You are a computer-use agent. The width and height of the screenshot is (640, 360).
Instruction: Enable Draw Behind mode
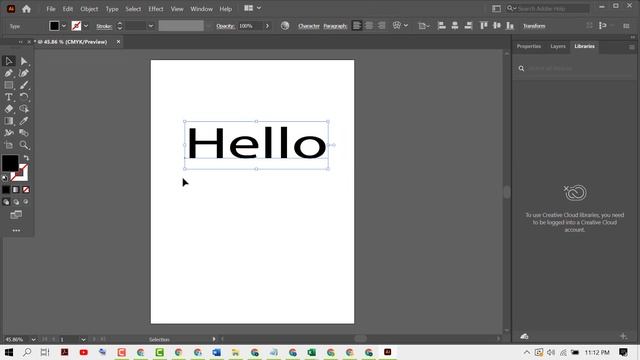pos(16,202)
